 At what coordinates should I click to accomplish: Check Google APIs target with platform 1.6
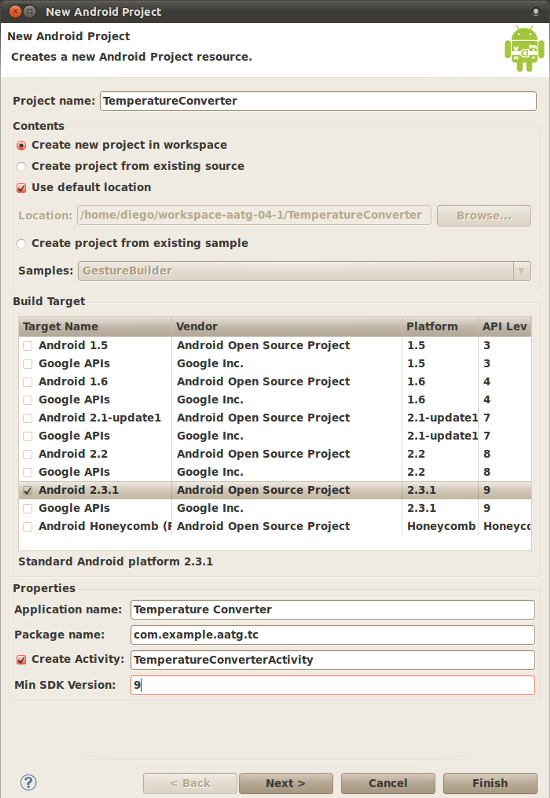pos(27,401)
